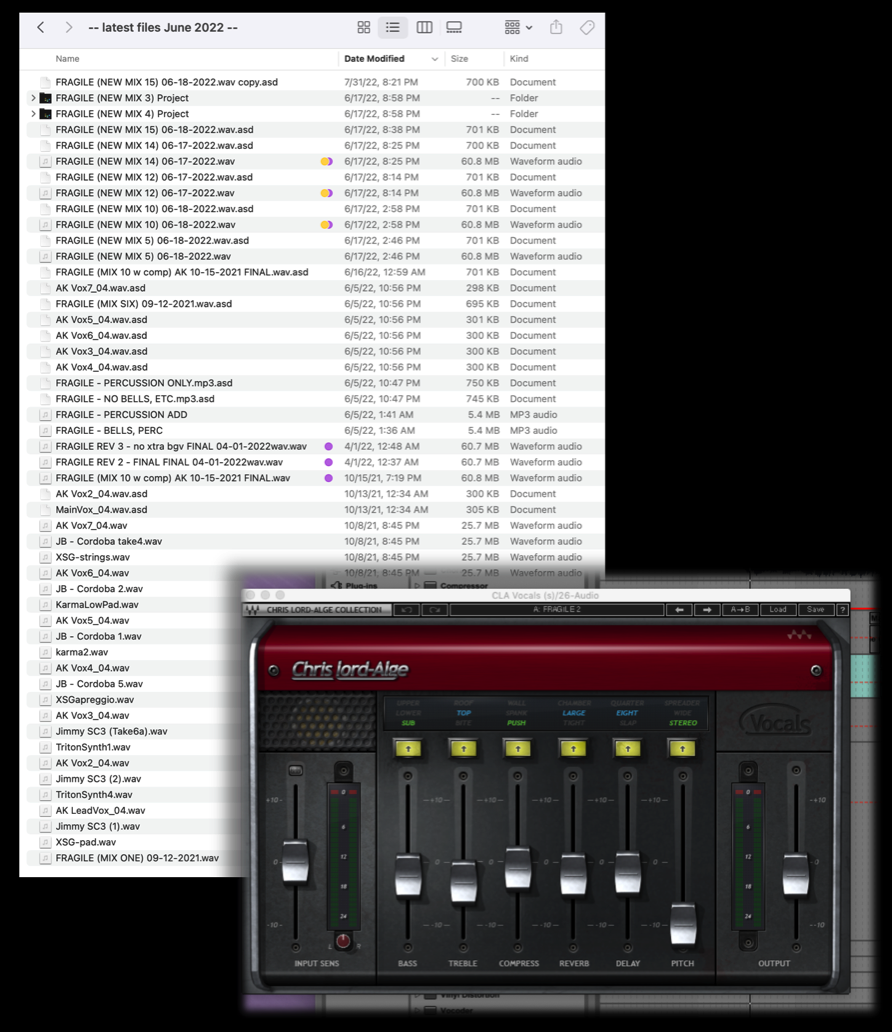The width and height of the screenshot is (892, 1032).
Task: Click audio file icon of karma2.wav
Action: 45,652
